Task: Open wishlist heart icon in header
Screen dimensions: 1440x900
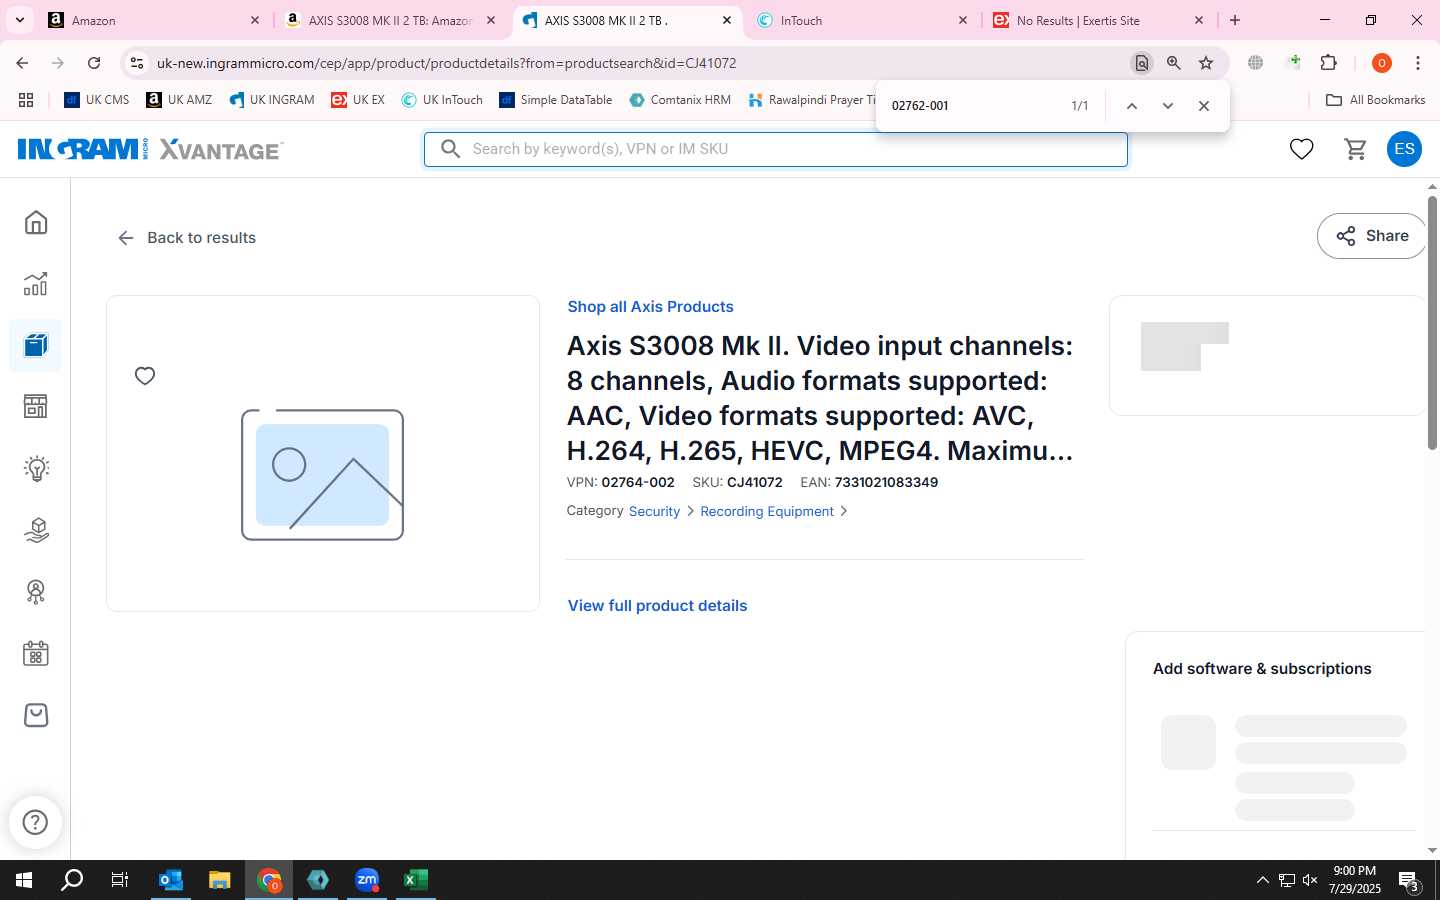Action: (1301, 149)
